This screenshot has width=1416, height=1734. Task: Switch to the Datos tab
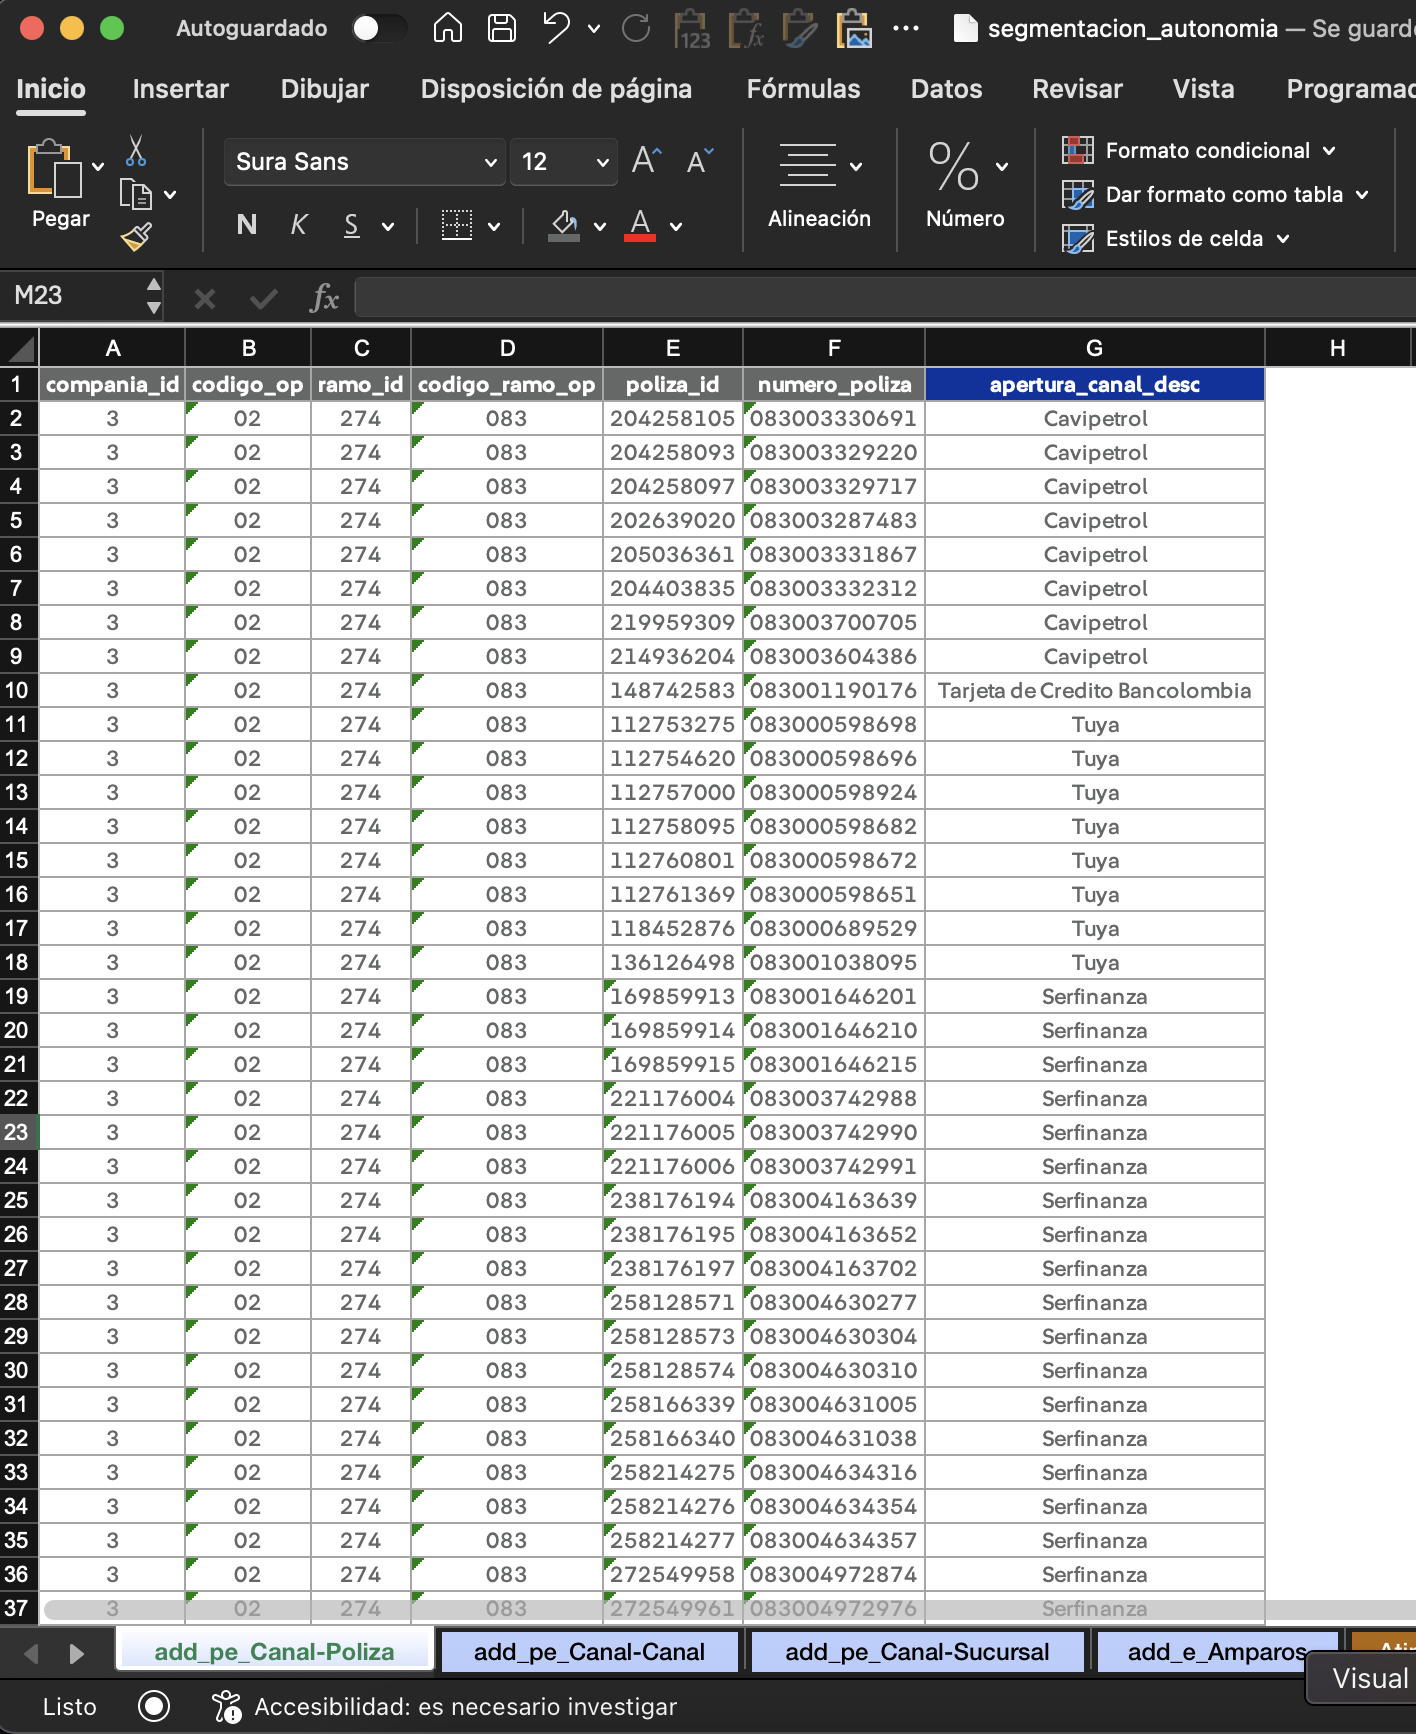click(947, 89)
